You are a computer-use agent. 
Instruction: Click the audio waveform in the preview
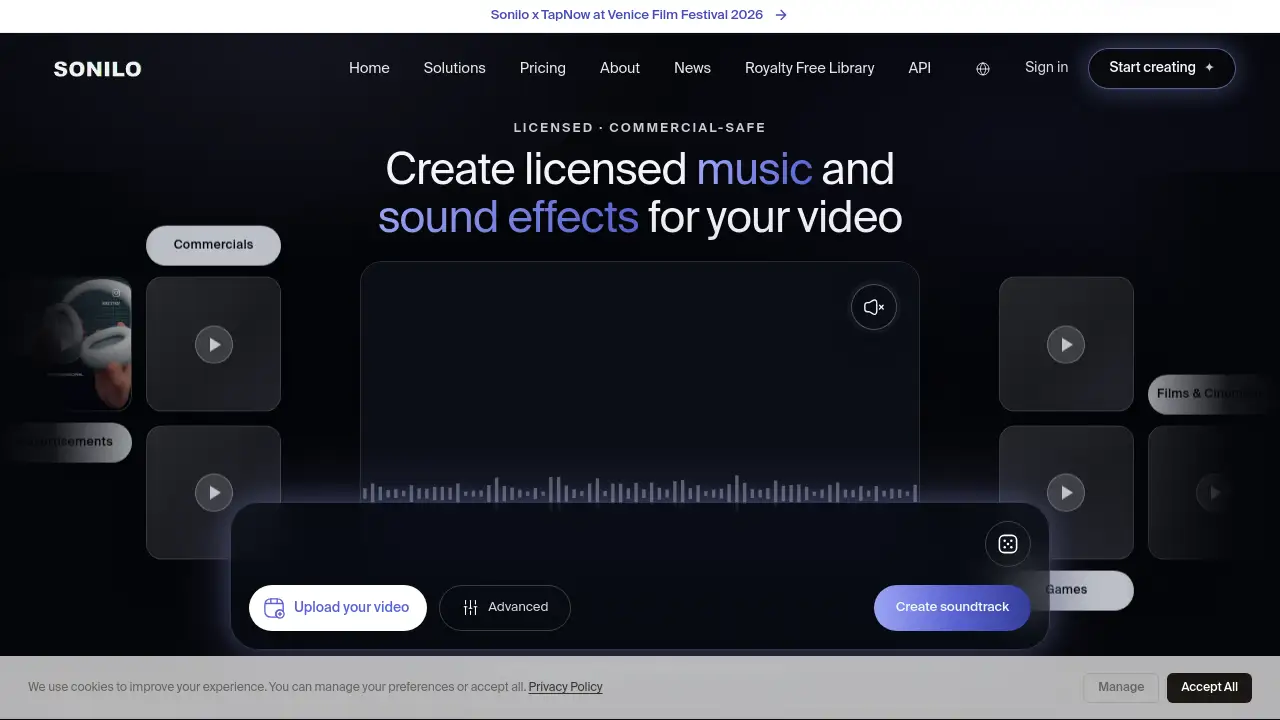[640, 490]
